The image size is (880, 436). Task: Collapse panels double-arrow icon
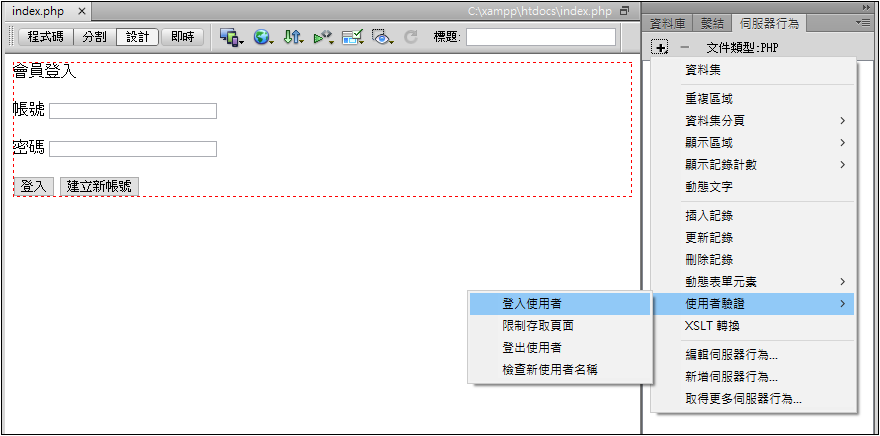865,6
